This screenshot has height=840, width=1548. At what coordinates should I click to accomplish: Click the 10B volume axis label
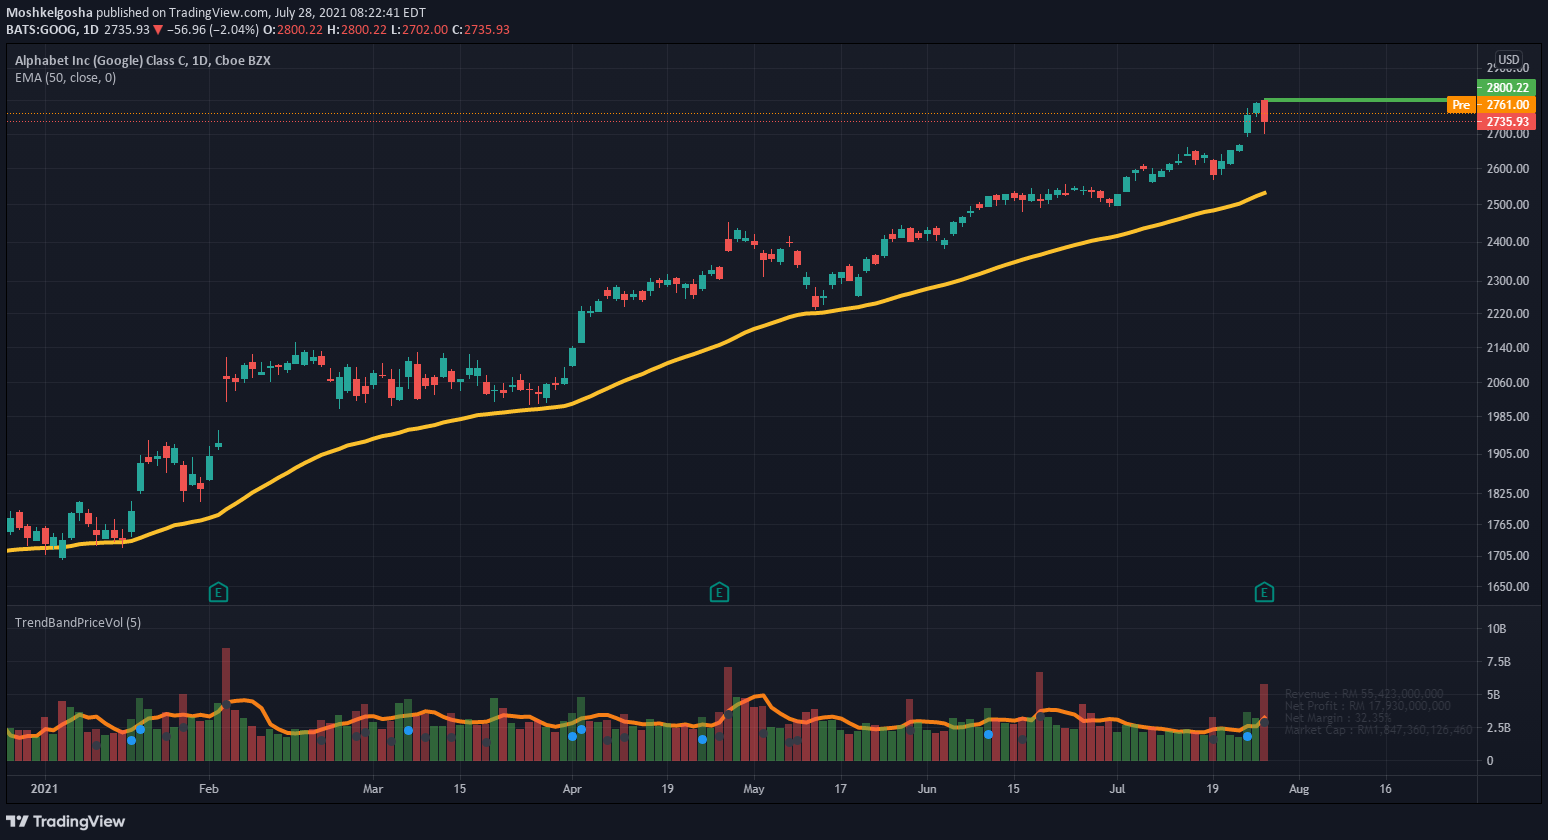[1496, 629]
